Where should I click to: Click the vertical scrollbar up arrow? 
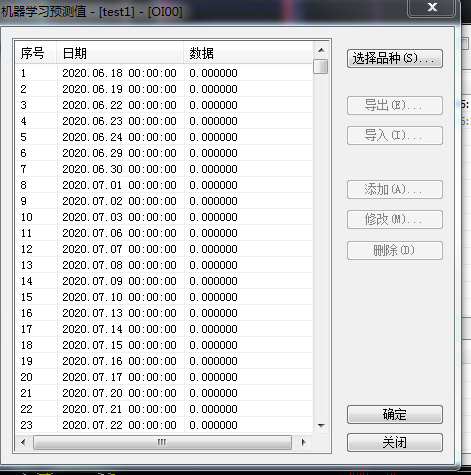click(321, 50)
